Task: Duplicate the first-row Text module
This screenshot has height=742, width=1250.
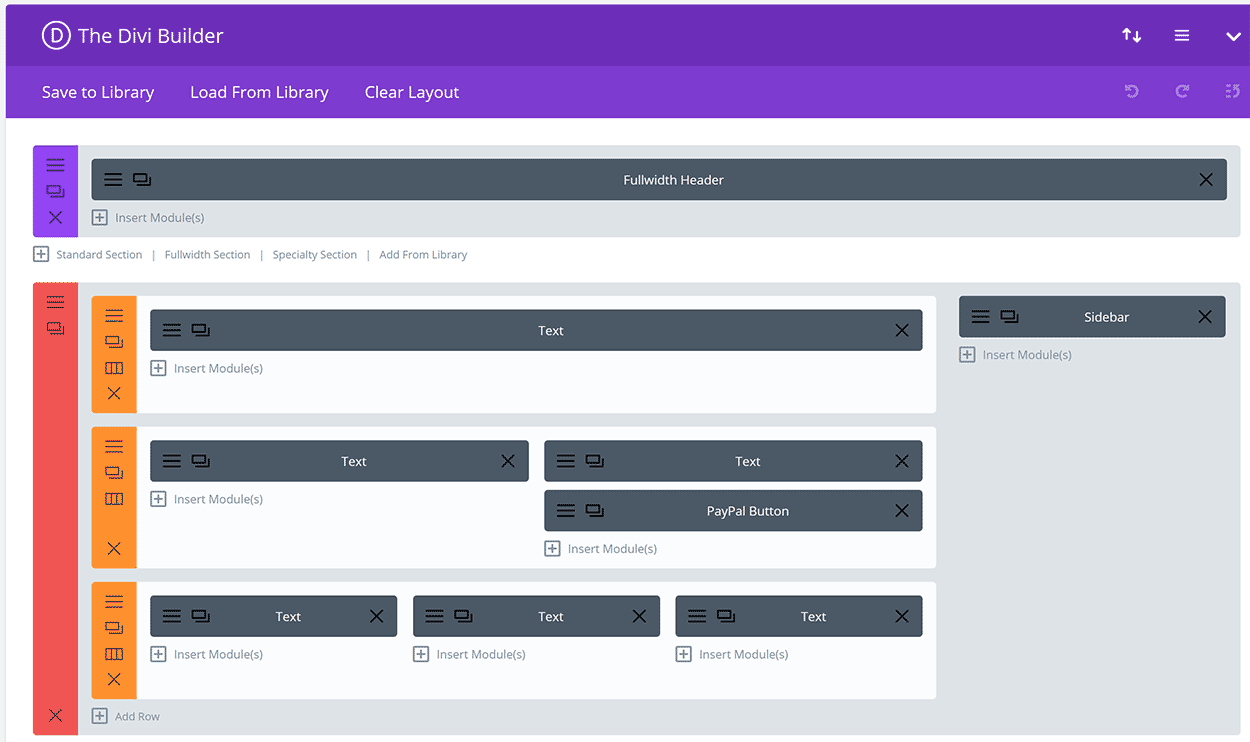Action: pos(201,330)
